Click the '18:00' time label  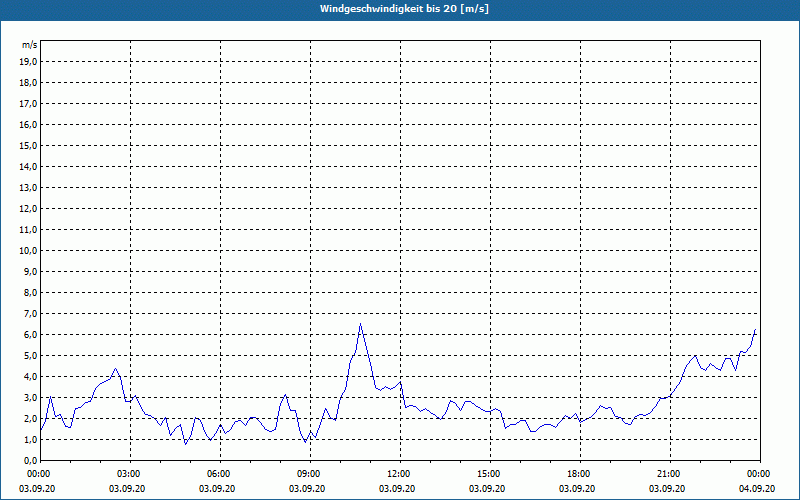[580, 474]
